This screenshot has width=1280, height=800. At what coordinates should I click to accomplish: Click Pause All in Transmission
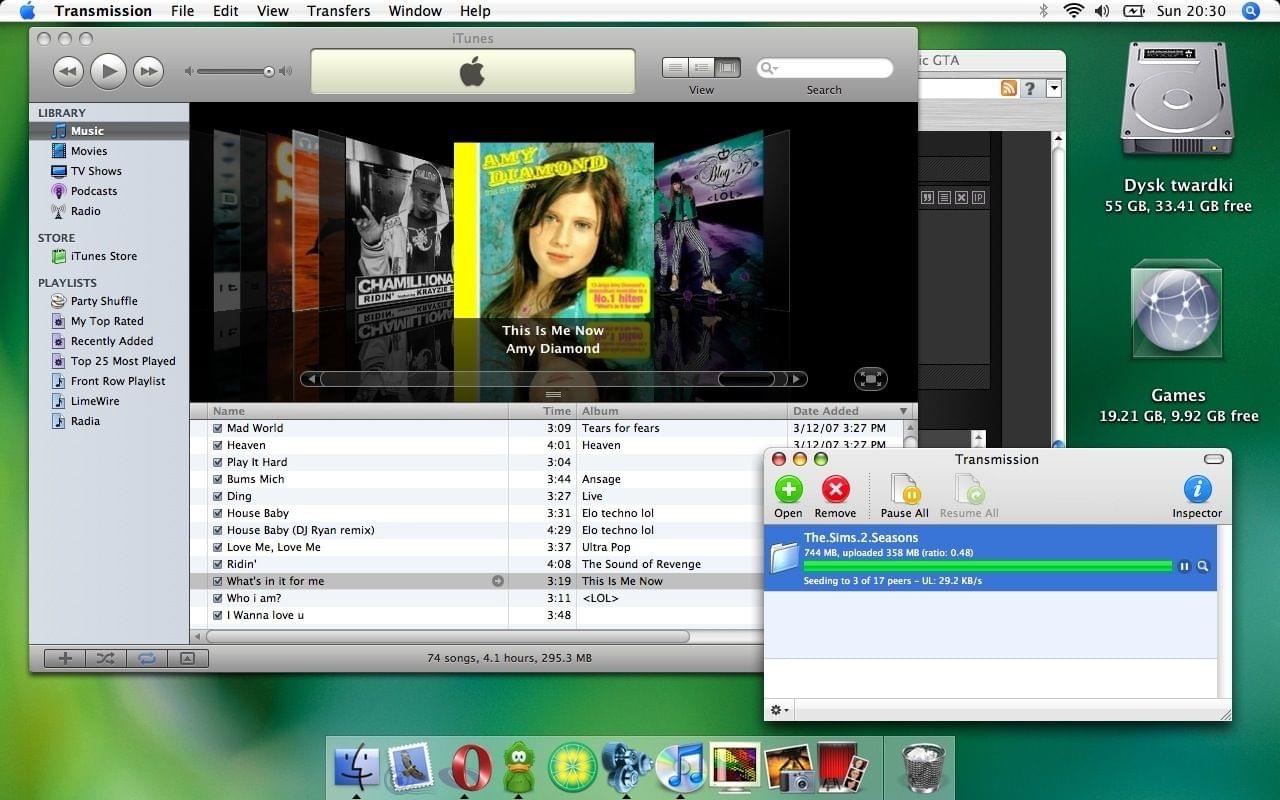pyautogui.click(x=904, y=496)
